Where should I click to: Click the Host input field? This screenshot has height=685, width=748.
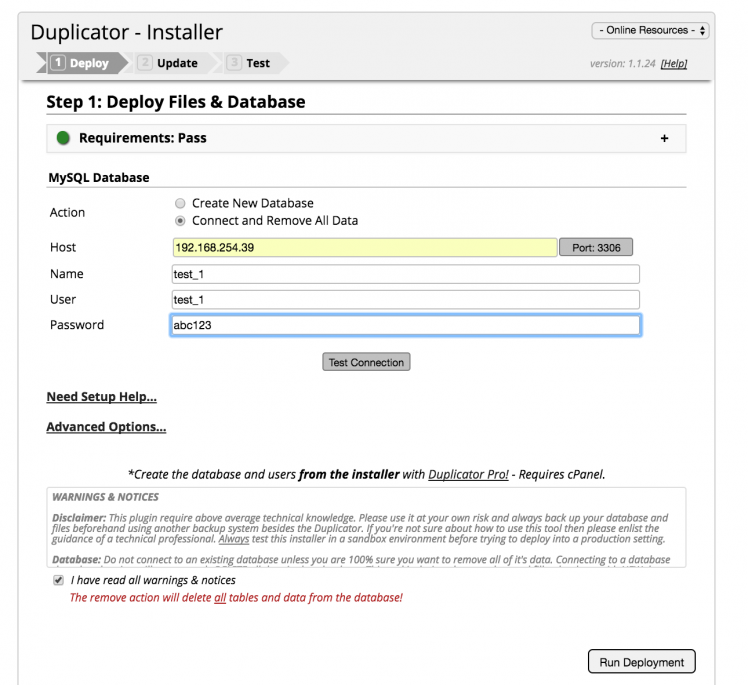pyautogui.click(x=365, y=248)
